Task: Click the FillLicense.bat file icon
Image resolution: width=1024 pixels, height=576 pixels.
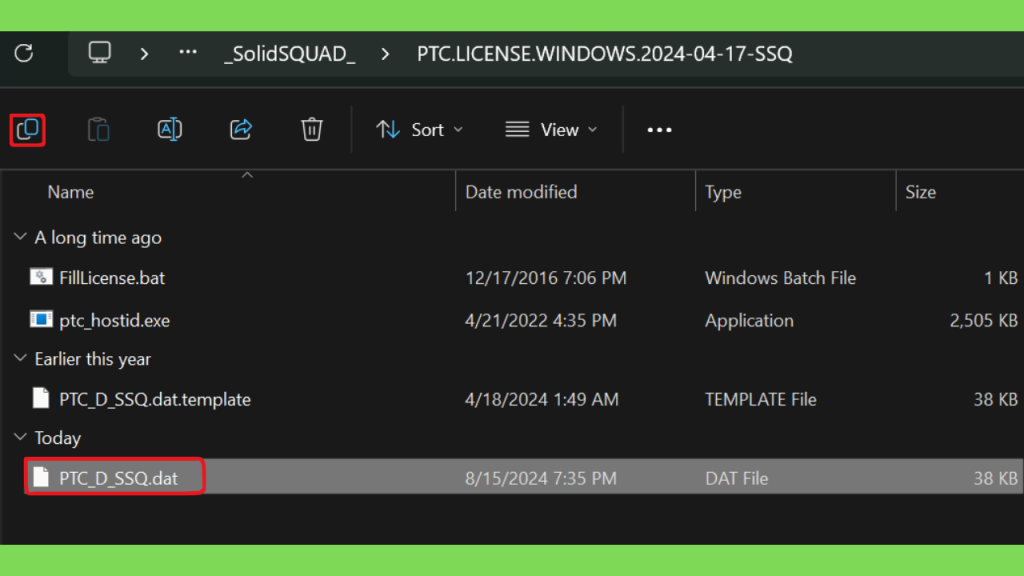Action: pyautogui.click(x=41, y=277)
